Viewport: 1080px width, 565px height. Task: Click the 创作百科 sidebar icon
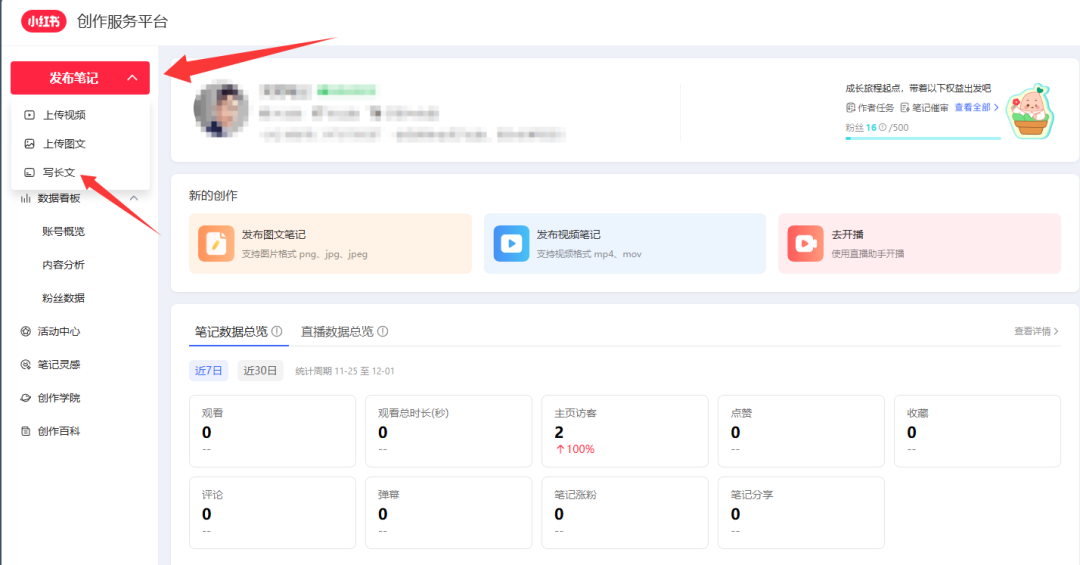[26, 431]
